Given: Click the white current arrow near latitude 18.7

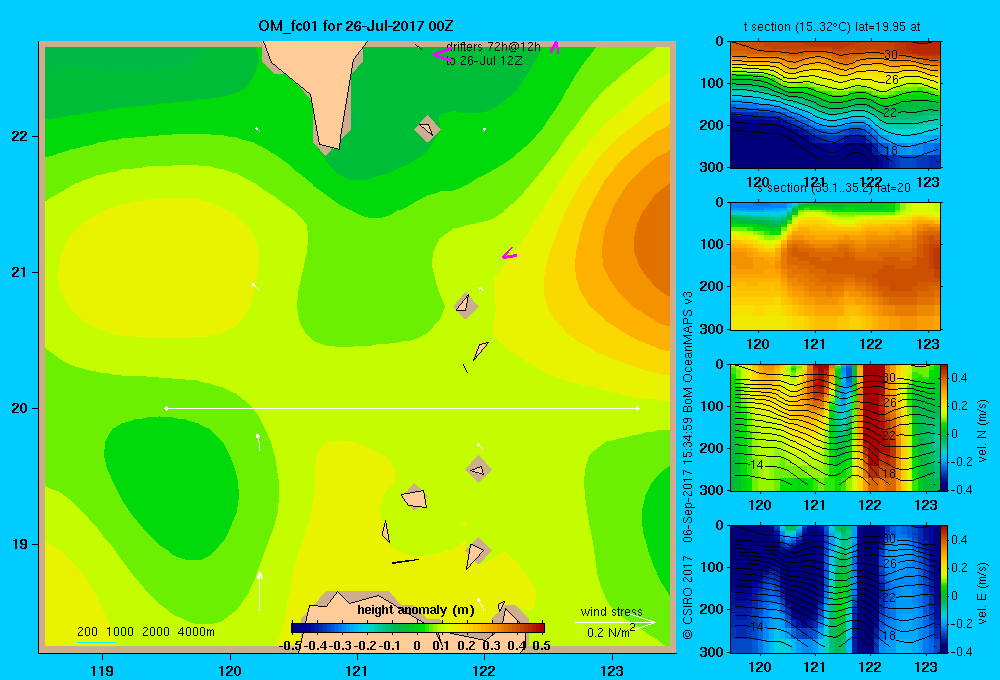Looking at the screenshot, I should coord(260,591).
